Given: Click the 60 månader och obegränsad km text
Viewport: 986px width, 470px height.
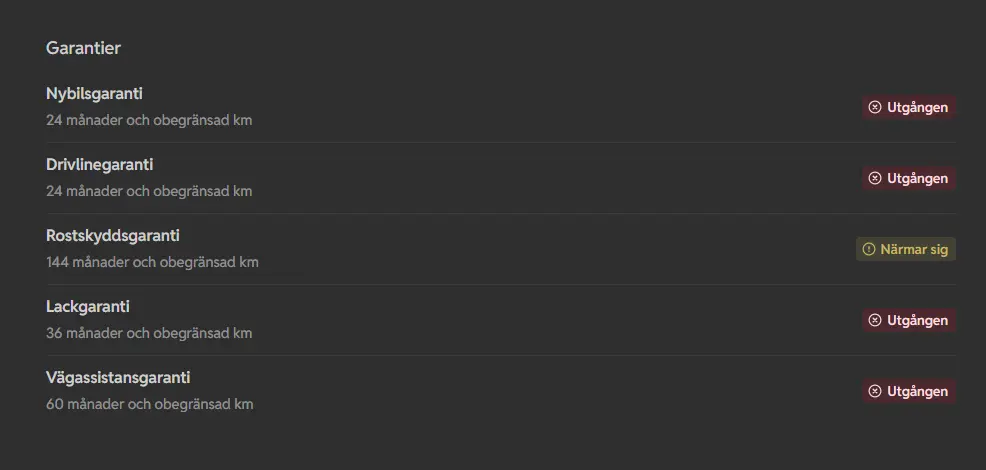Looking at the screenshot, I should click(150, 405).
